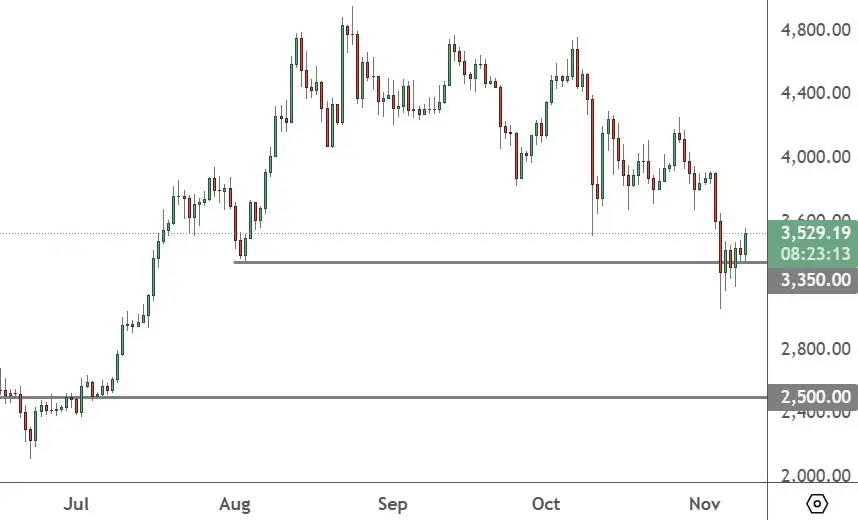Click the 4,800.00 price scale label
This screenshot has width=858, height=520.
817,29
